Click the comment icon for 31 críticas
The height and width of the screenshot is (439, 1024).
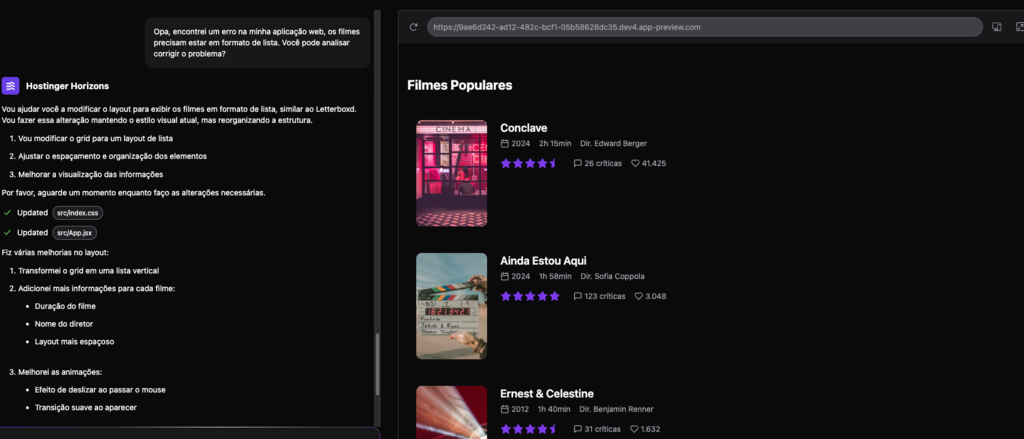pos(577,429)
